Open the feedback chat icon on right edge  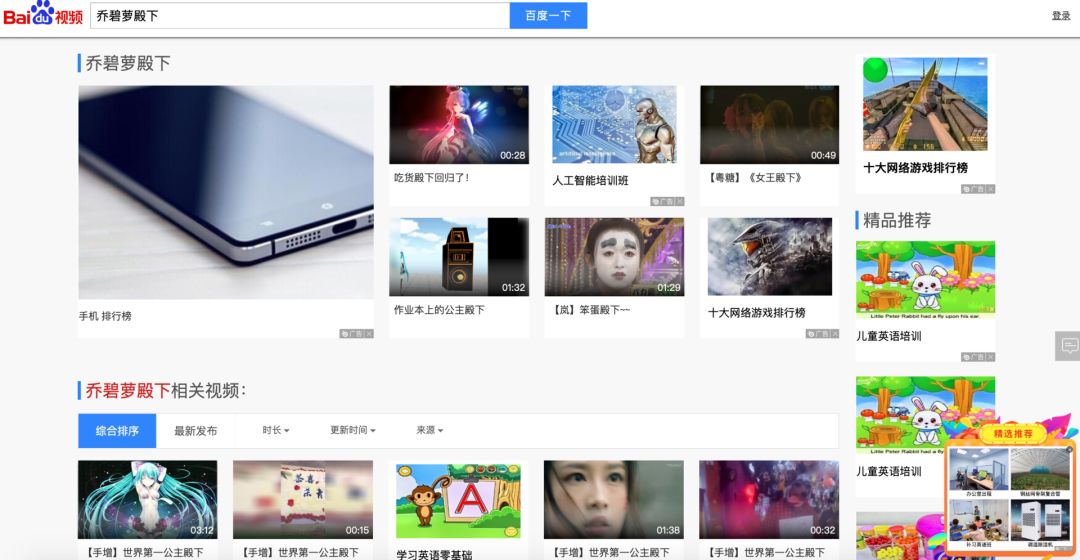[x=1068, y=346]
